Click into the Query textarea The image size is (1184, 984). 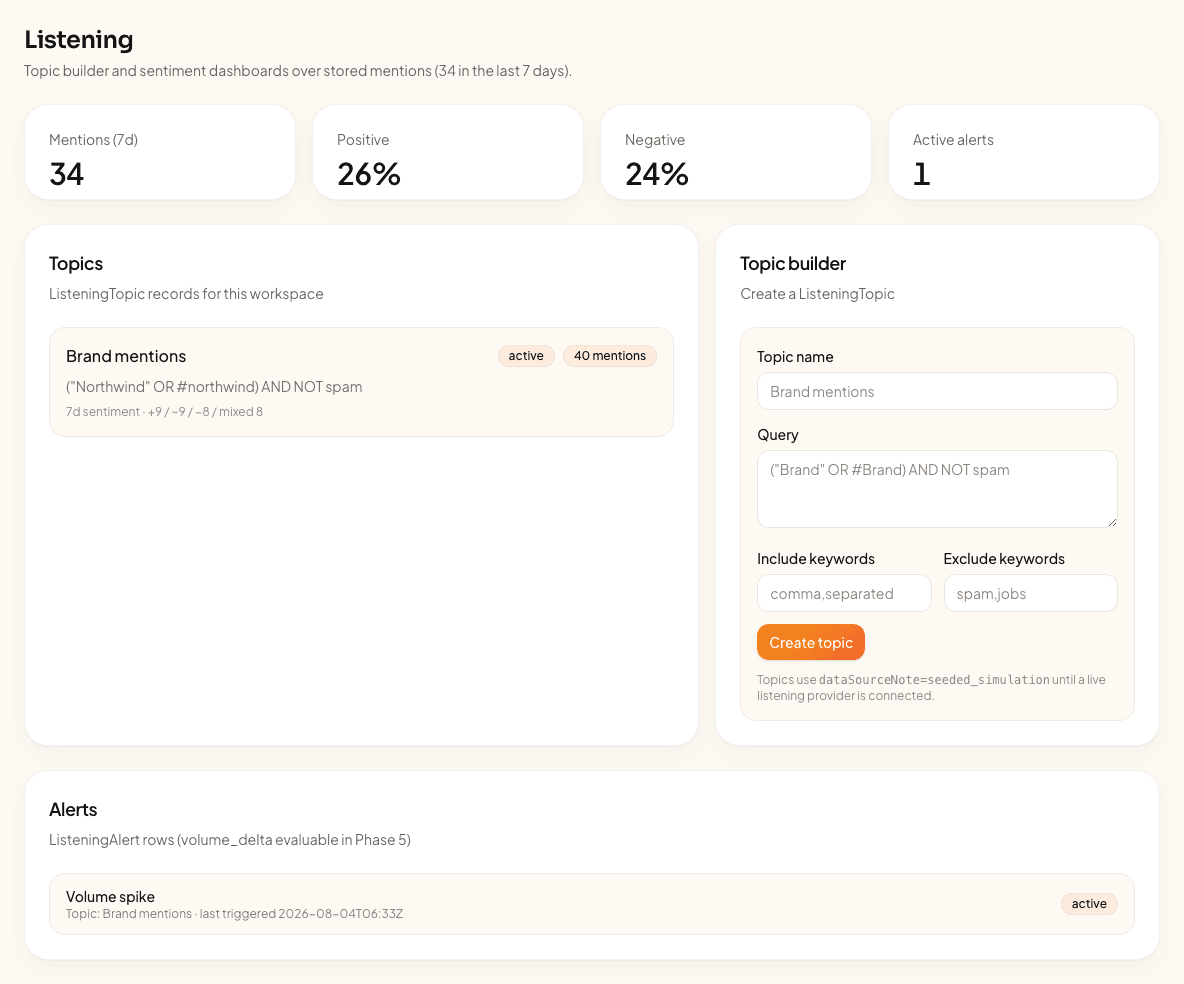(x=937, y=489)
